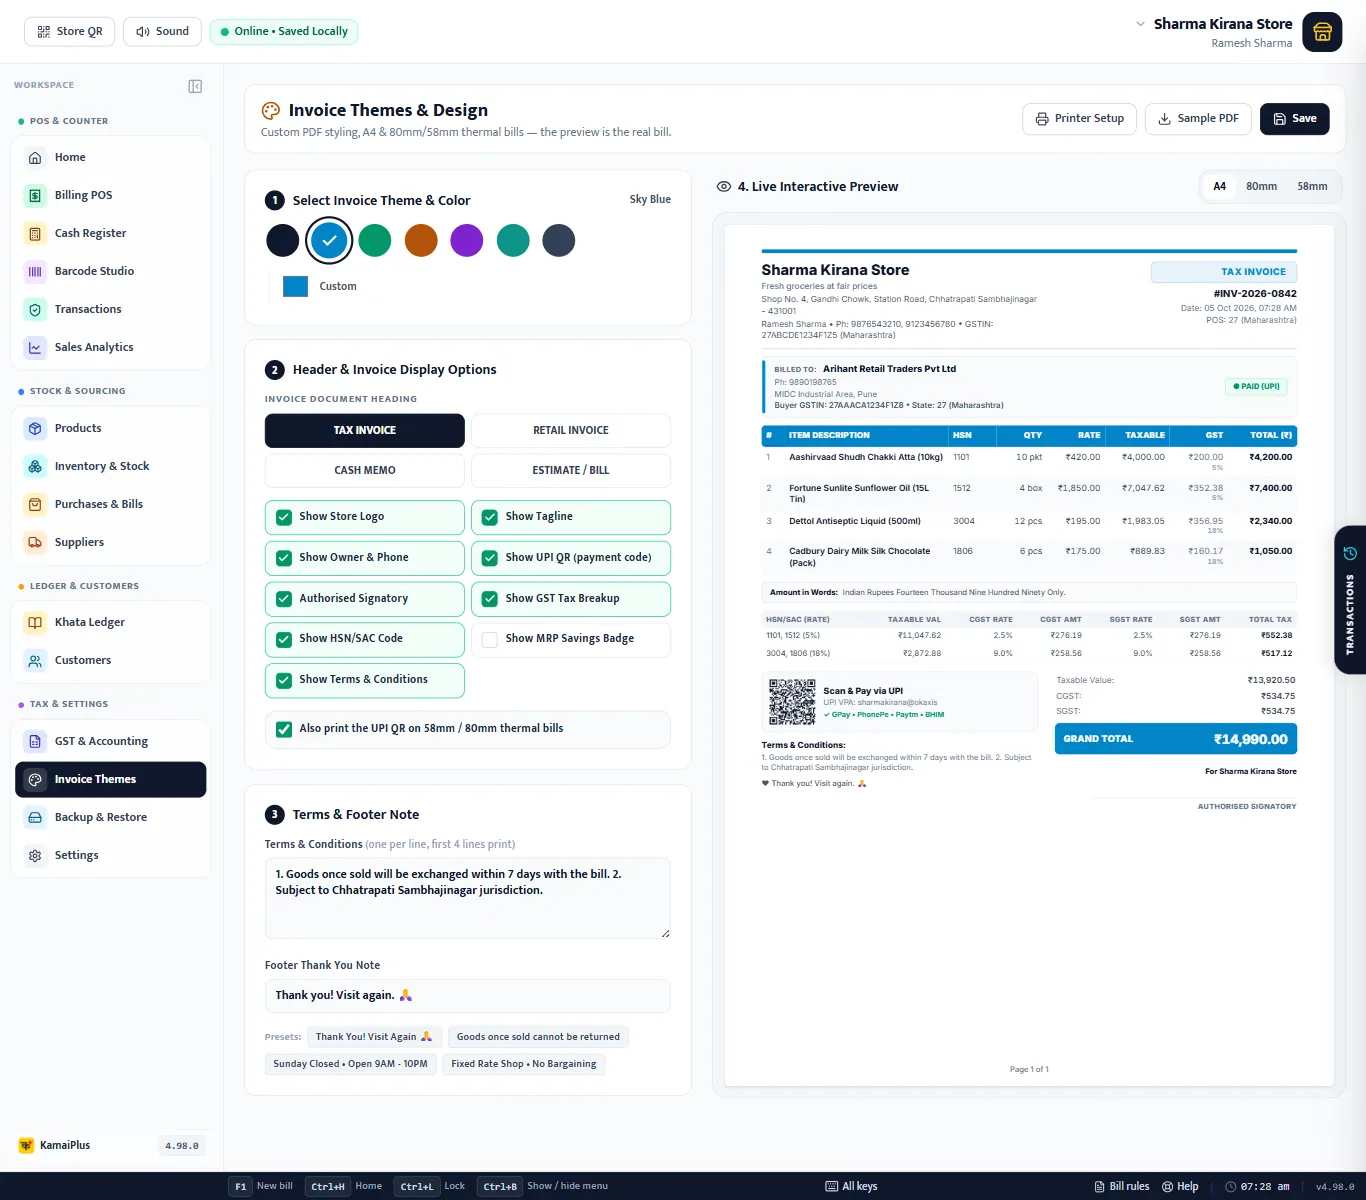
Task: Open Customers people icon
Action: tap(35, 660)
